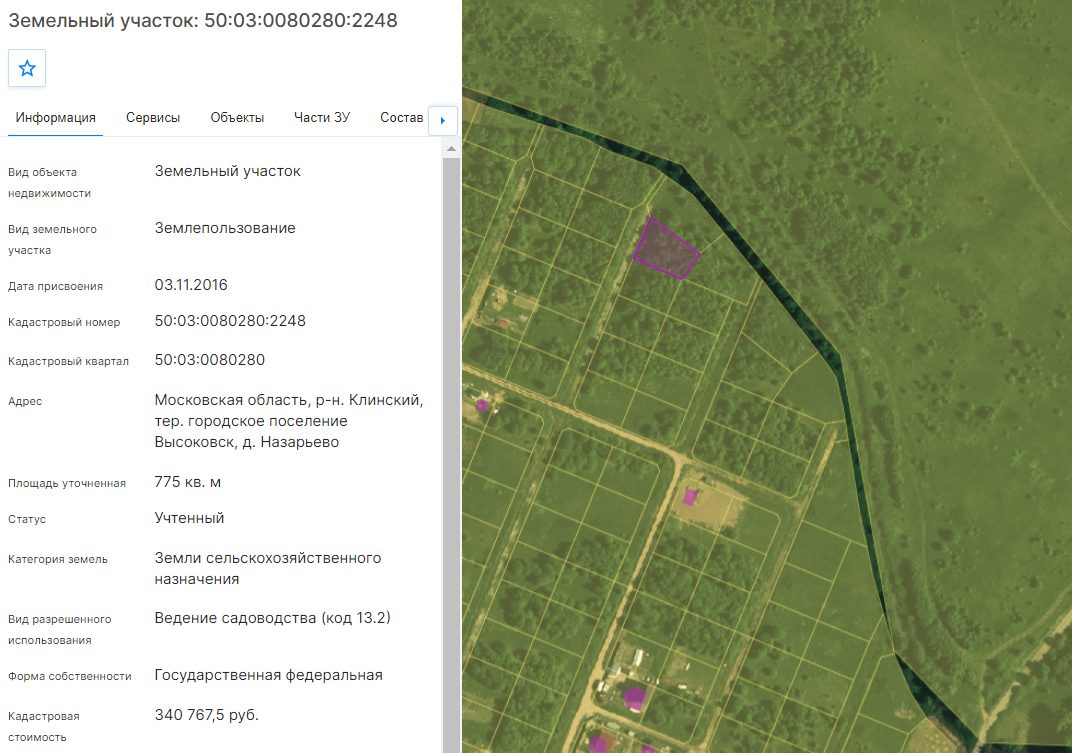The height and width of the screenshot is (753, 1072).
Task: Click cadastral quarter value 50:03:0080280
Action: 210,360
